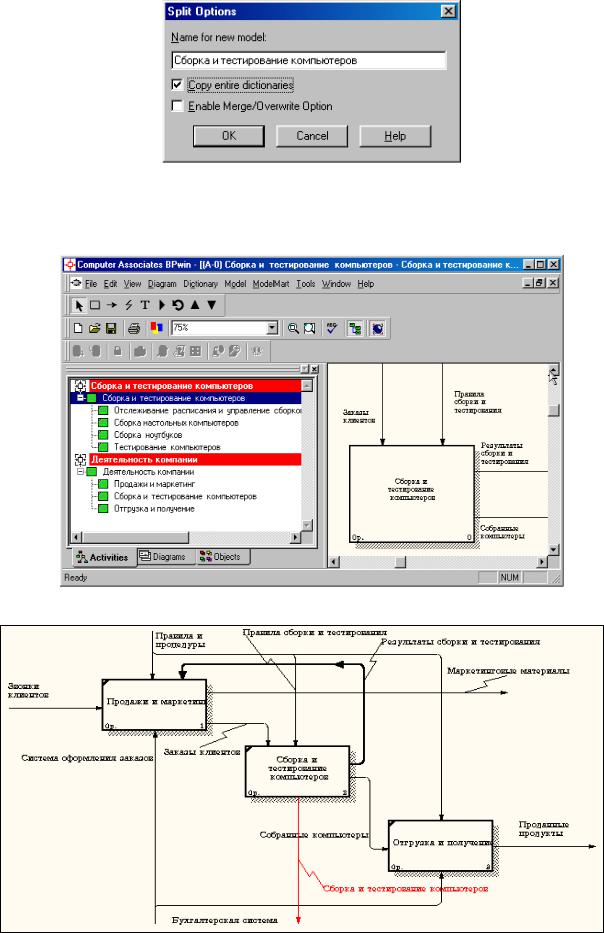604x933 pixels.
Task: Click the horizontal scrollbar thumb under diagram
Action: [400, 562]
